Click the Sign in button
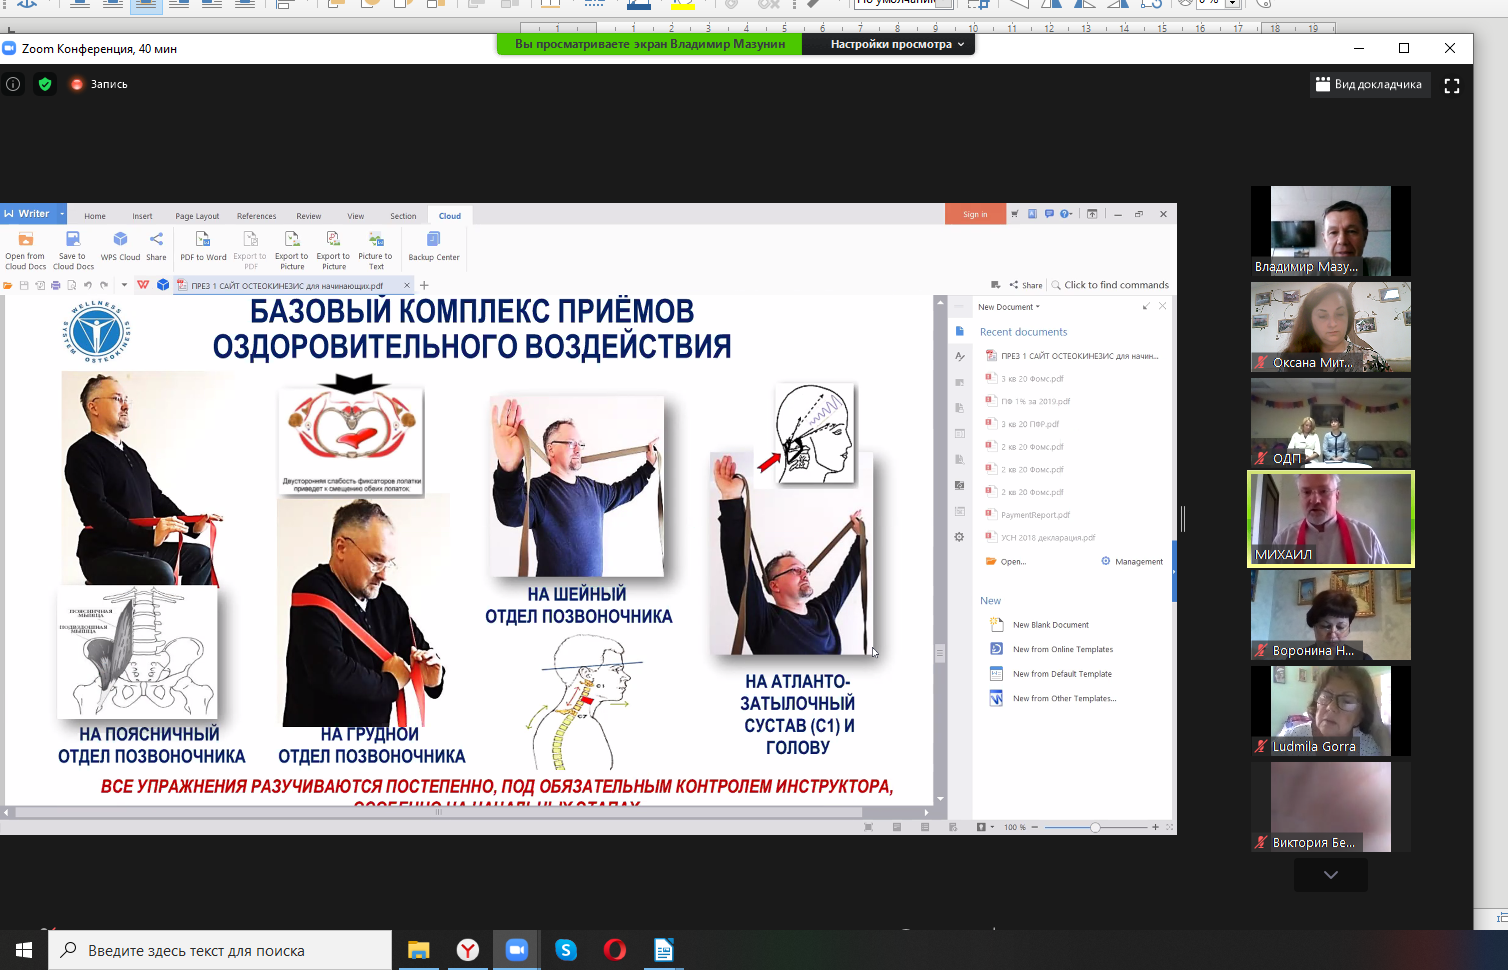The image size is (1508, 970). [x=974, y=214]
